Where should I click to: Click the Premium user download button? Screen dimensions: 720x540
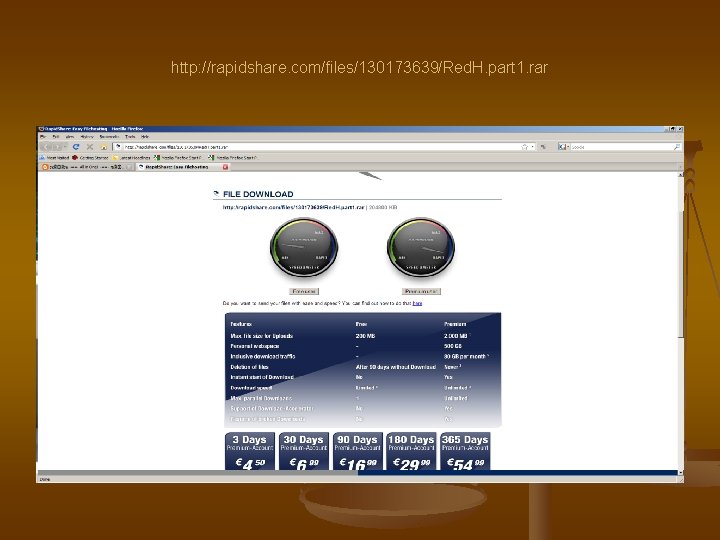tap(421, 292)
